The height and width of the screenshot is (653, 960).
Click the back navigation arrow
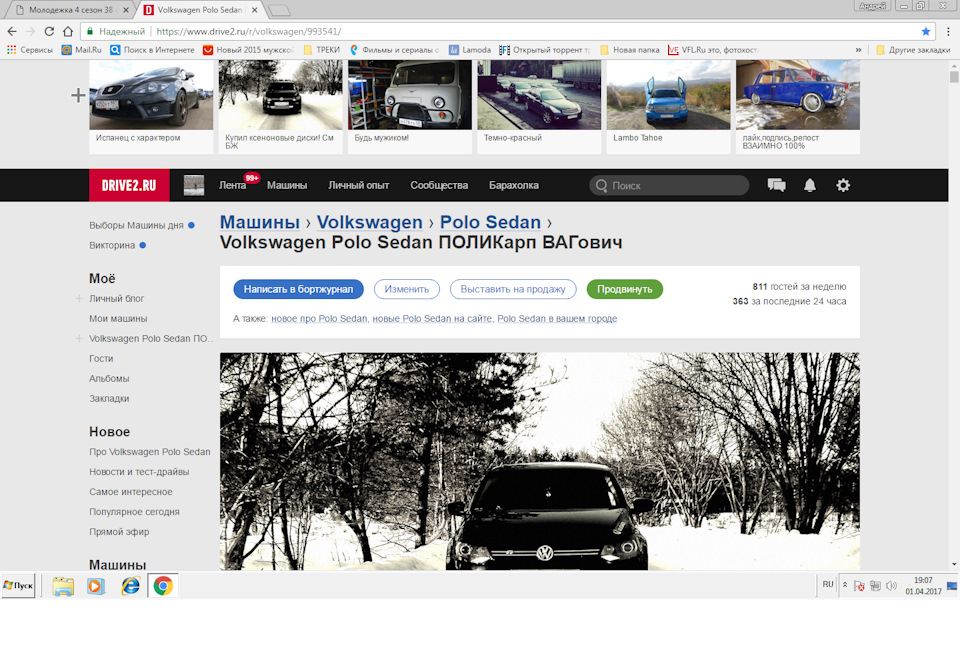coord(10,30)
